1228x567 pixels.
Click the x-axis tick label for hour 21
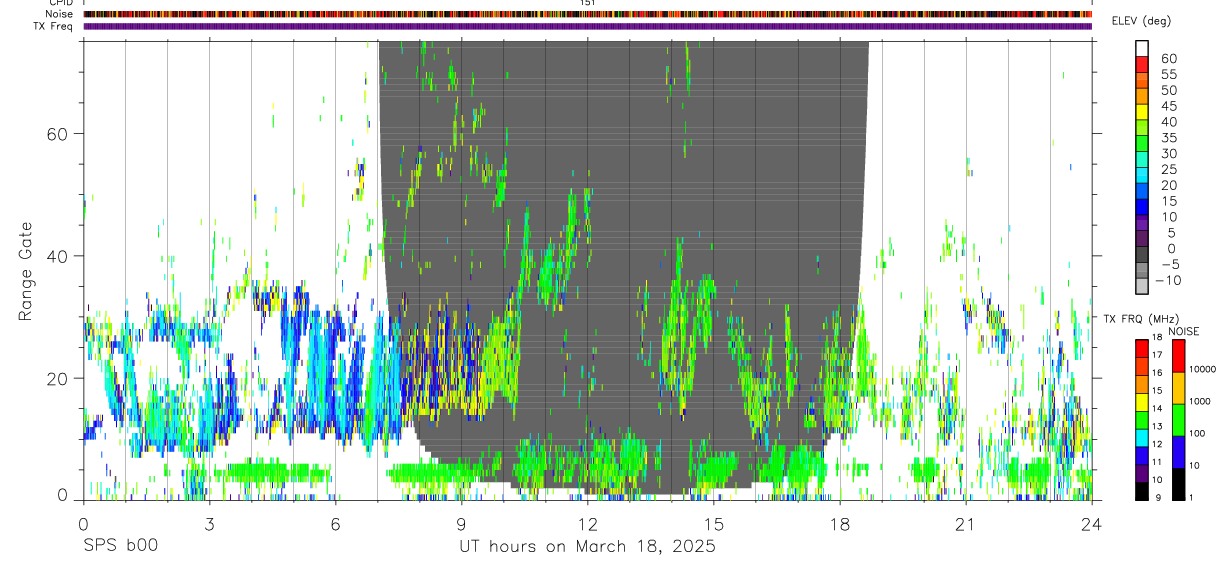[966, 524]
